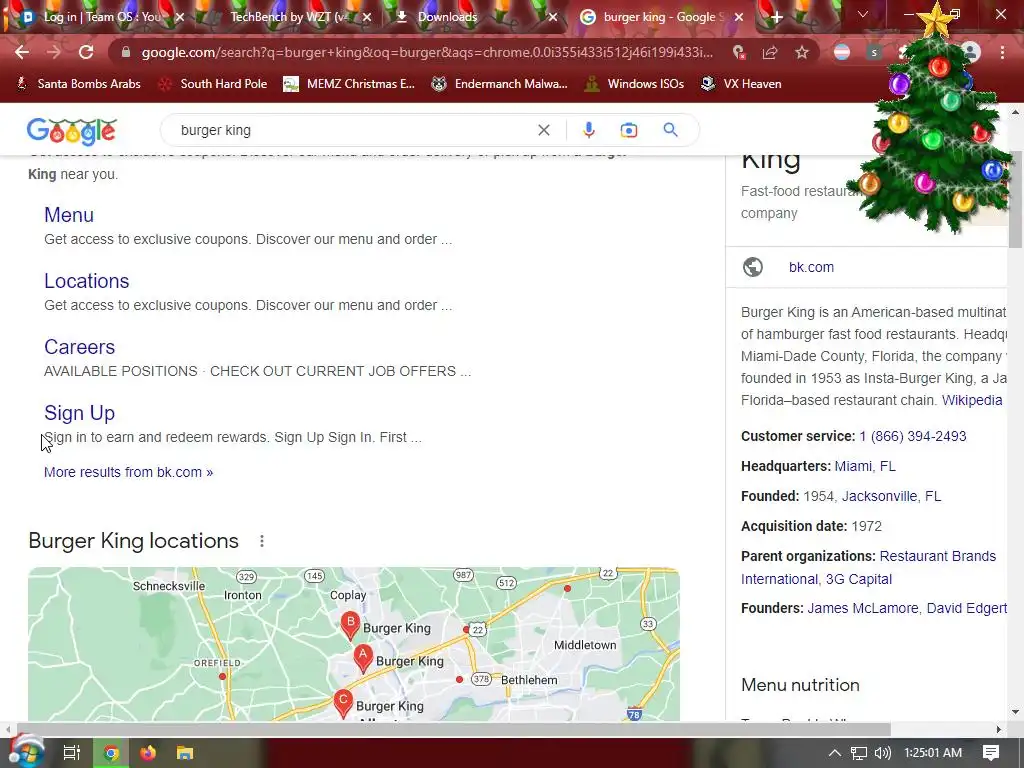
Task: Open Task View on the taskbar
Action: 72,753
